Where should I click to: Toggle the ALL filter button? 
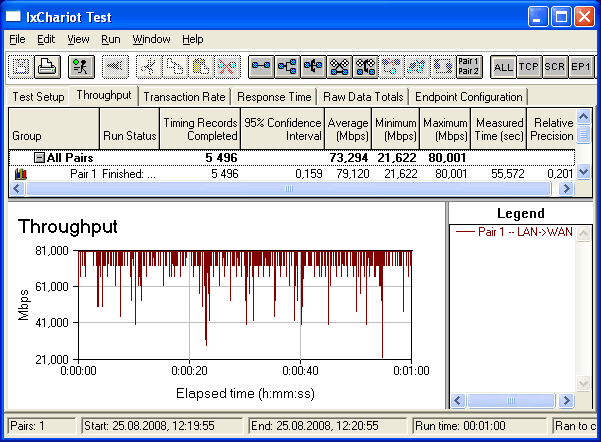(503, 67)
